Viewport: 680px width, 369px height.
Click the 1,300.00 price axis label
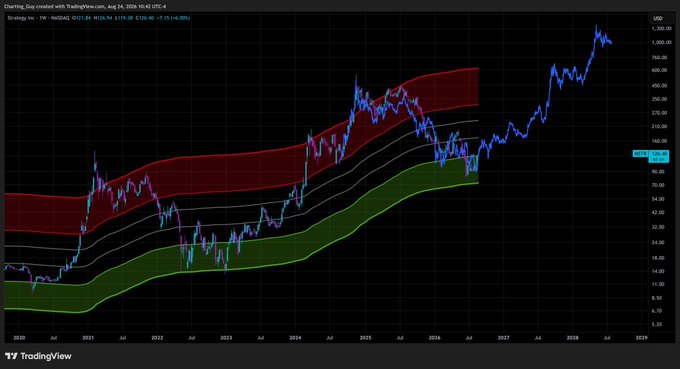[x=661, y=29]
